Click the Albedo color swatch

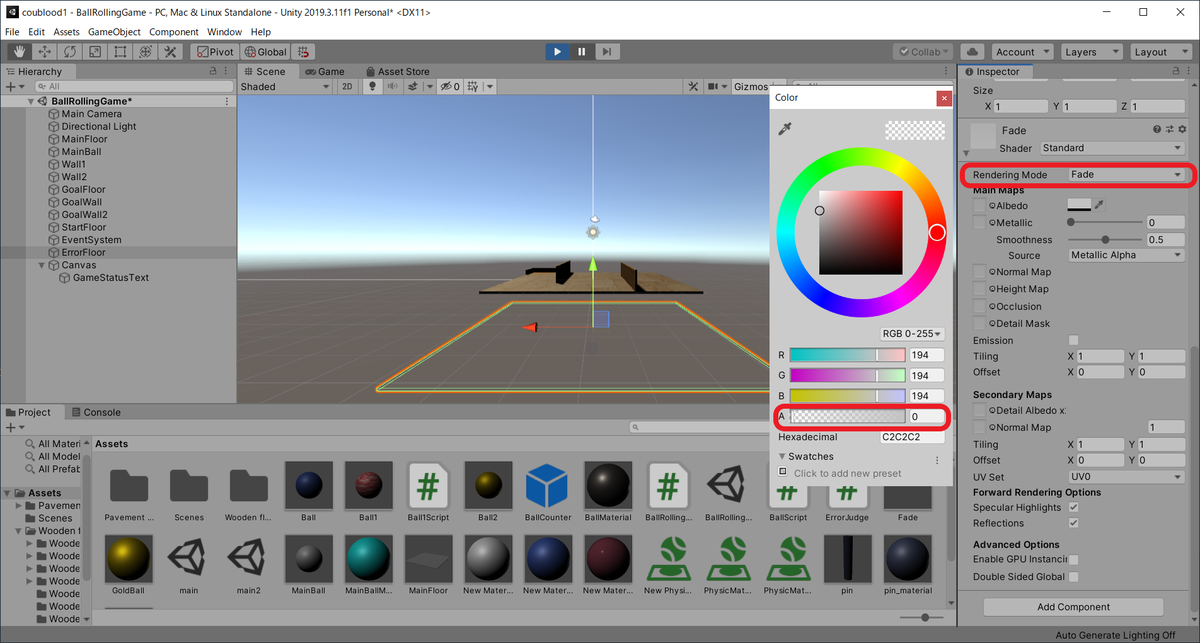click(x=1080, y=205)
